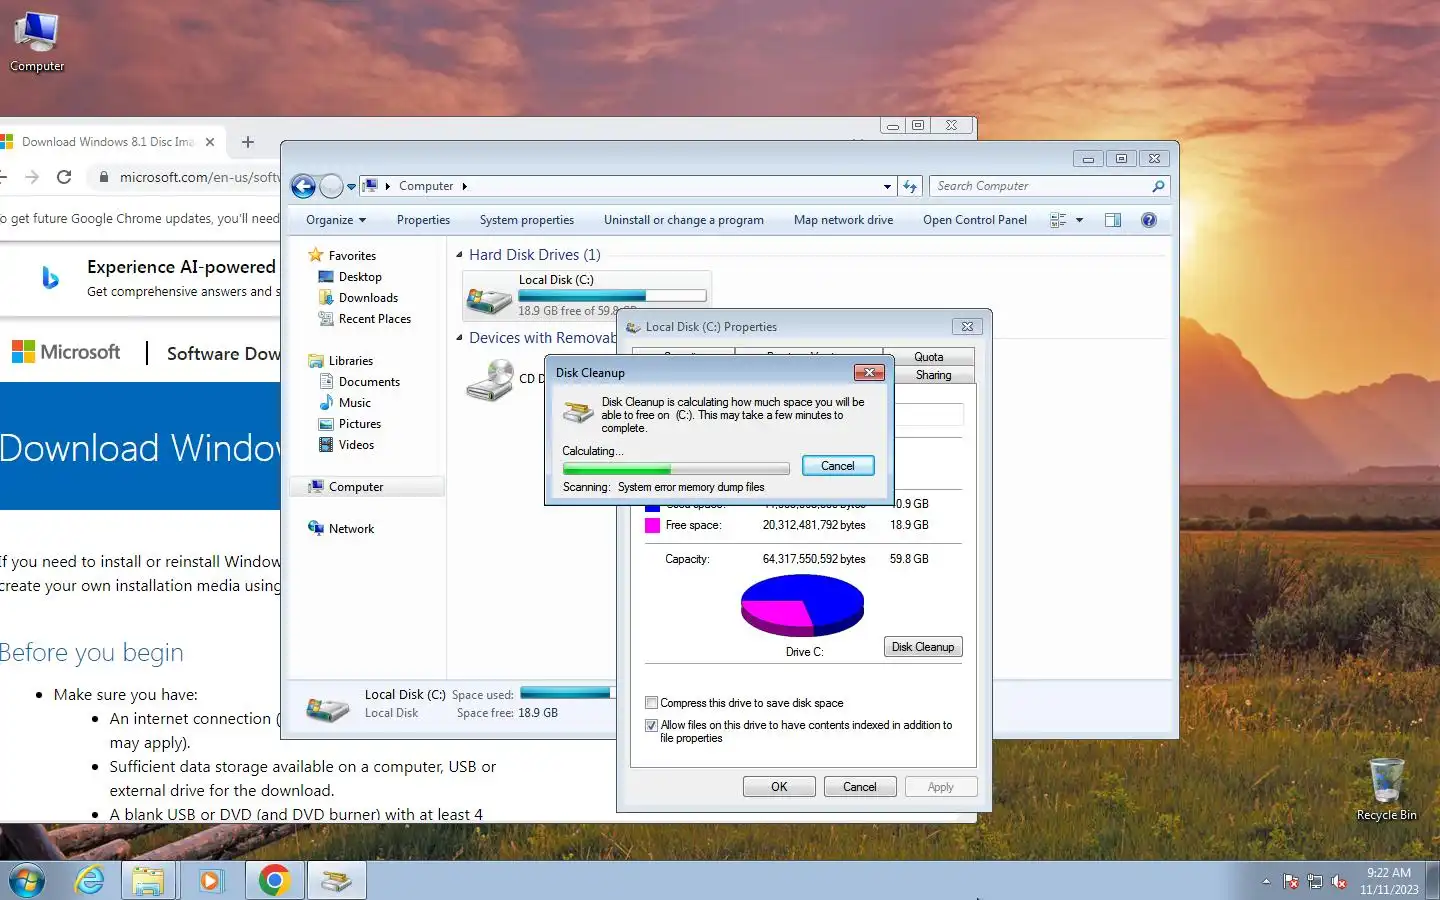Reload page in Chrome window

coord(64,177)
